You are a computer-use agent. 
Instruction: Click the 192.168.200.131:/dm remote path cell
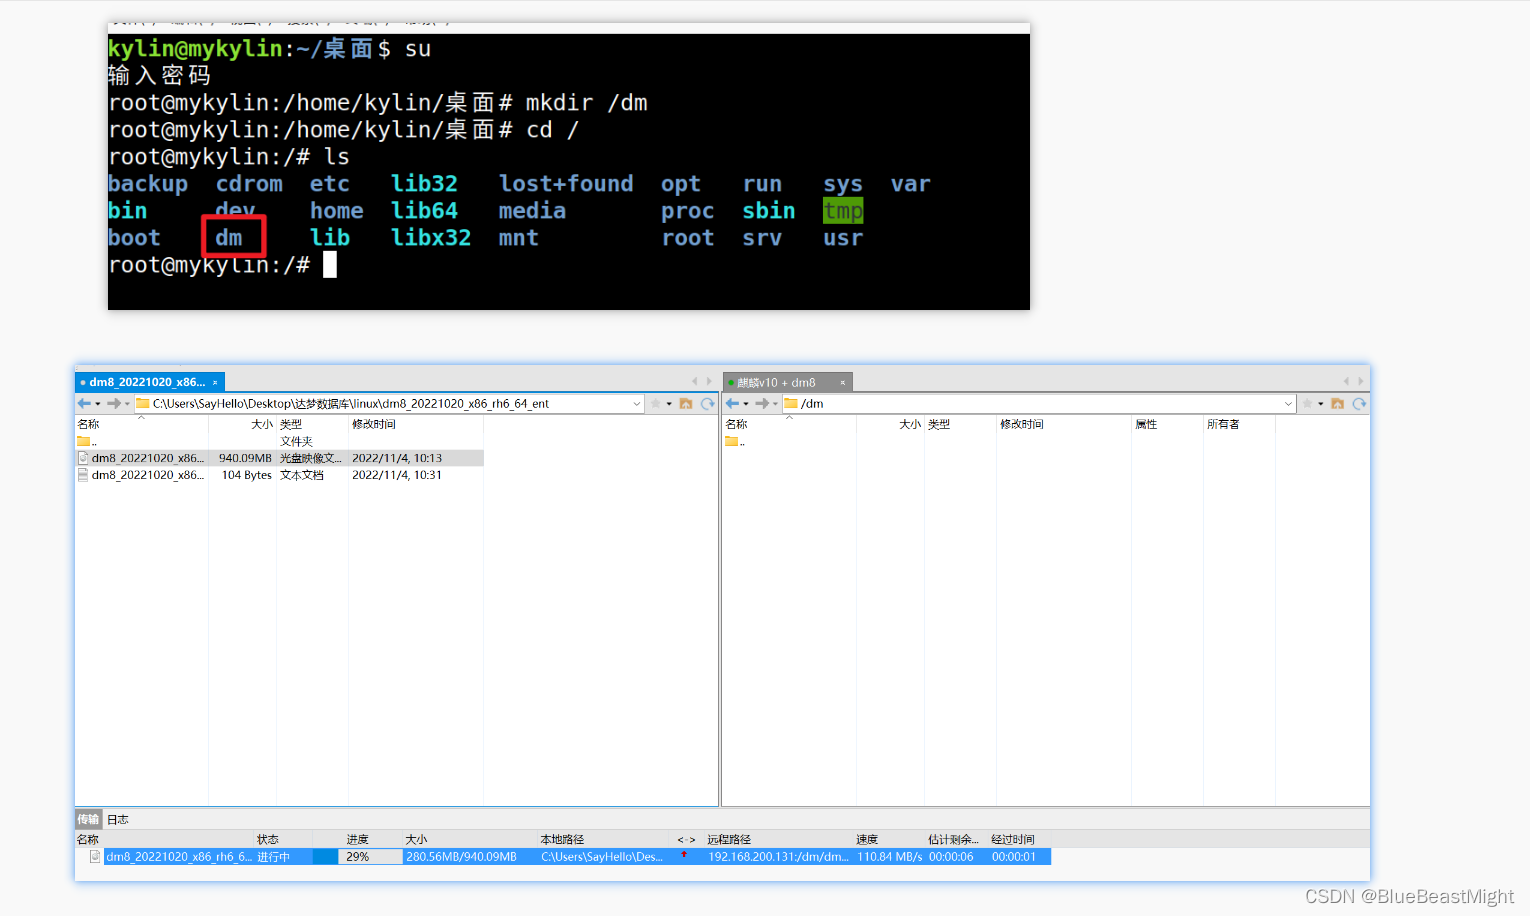pos(778,857)
